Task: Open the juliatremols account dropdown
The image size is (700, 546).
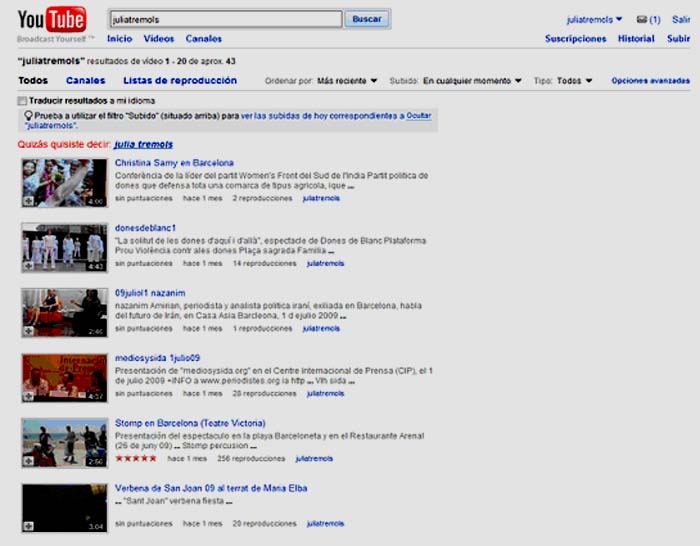Action: (594, 20)
